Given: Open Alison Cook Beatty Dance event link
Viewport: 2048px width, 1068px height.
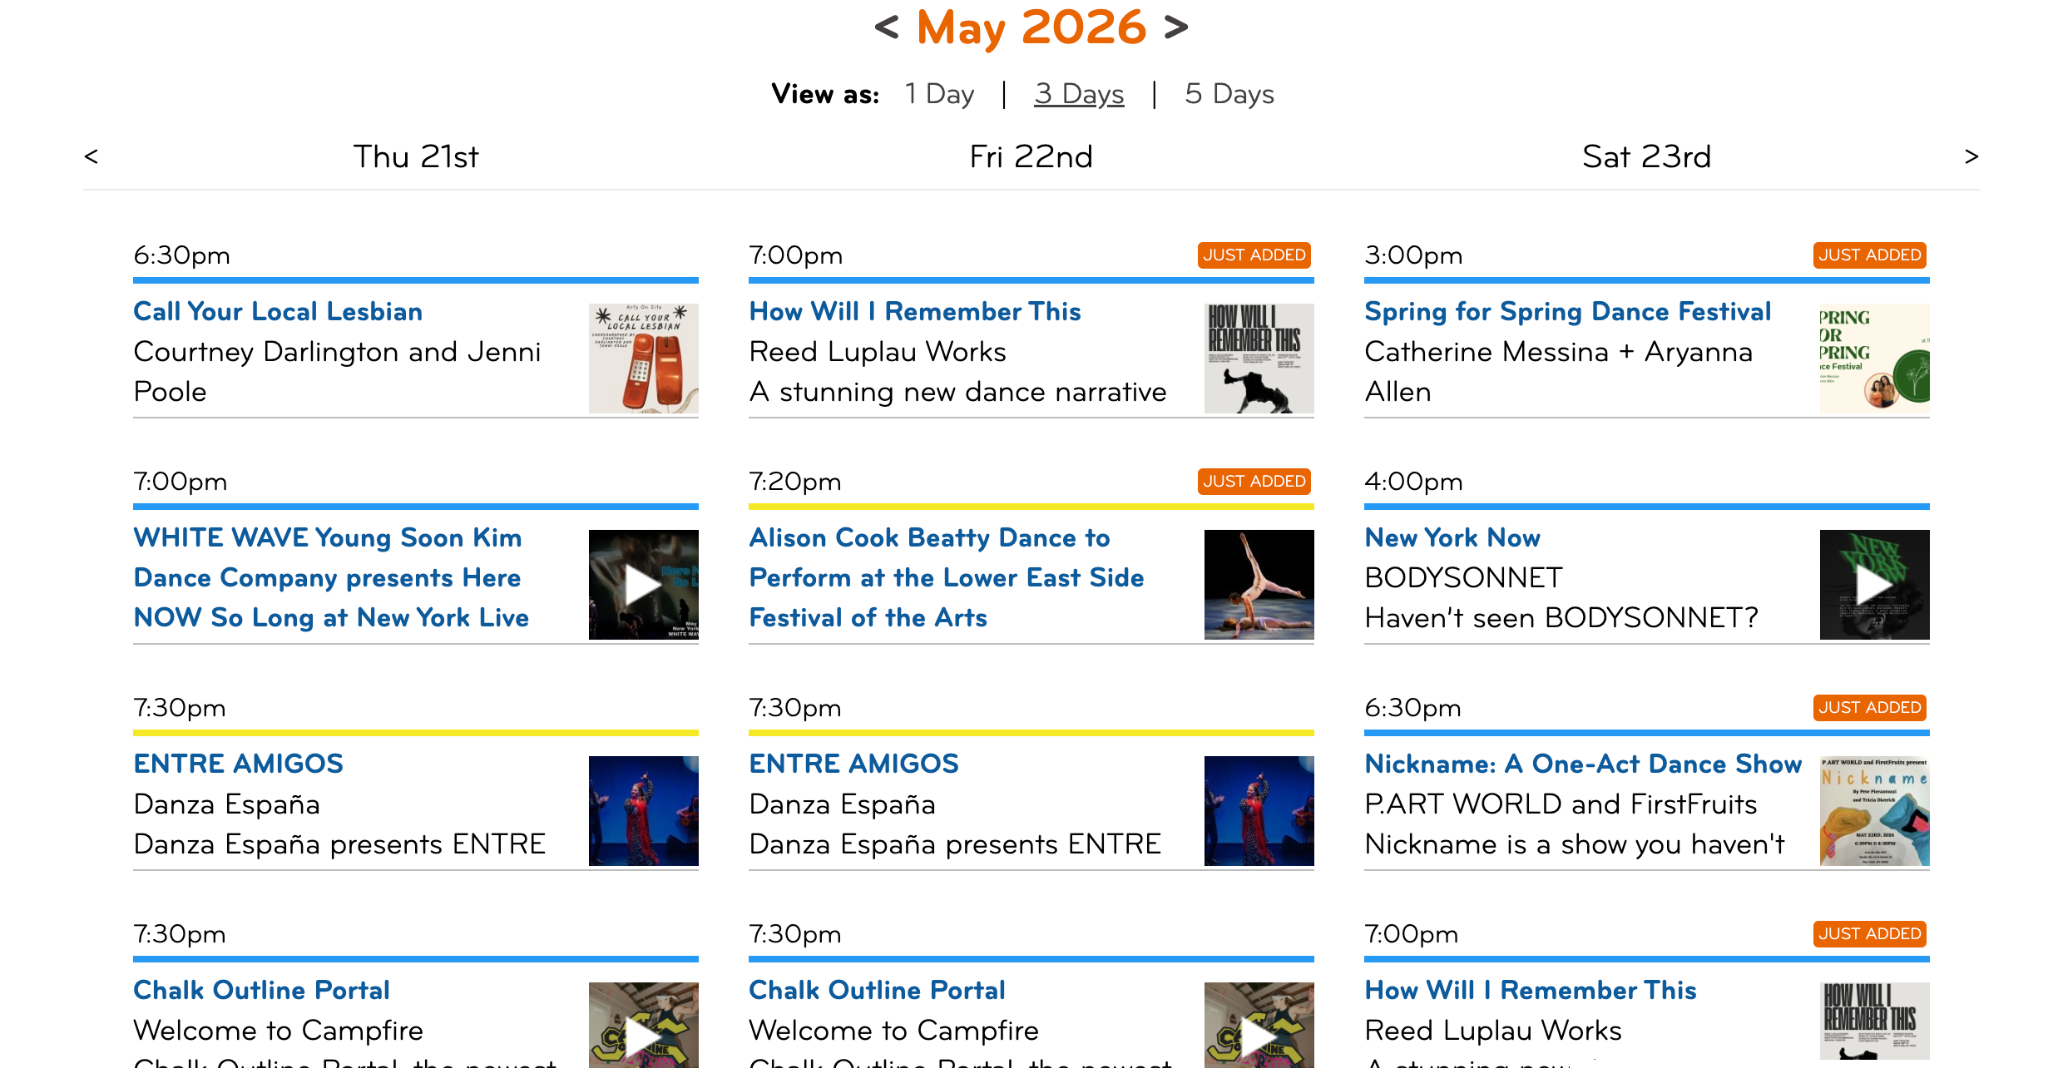Looking at the screenshot, I should [x=946, y=577].
